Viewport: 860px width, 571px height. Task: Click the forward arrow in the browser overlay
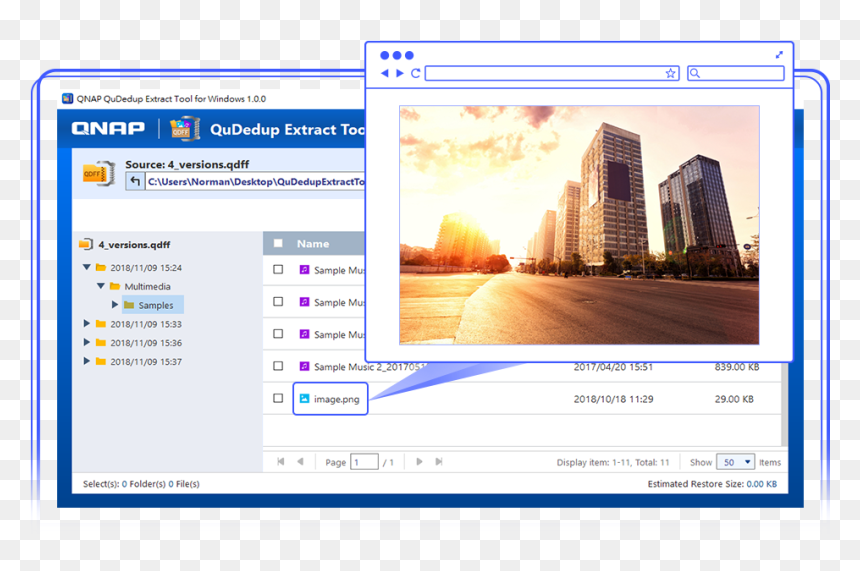[x=400, y=73]
